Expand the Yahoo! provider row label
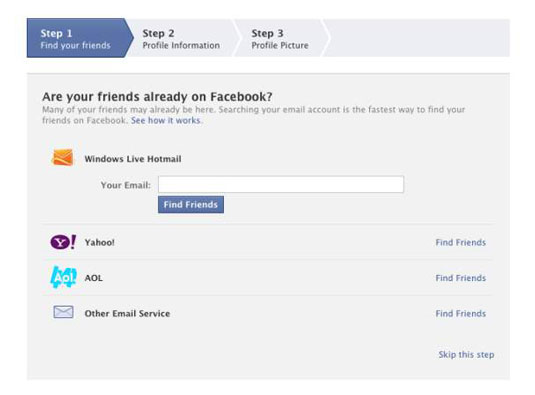 coord(99,243)
